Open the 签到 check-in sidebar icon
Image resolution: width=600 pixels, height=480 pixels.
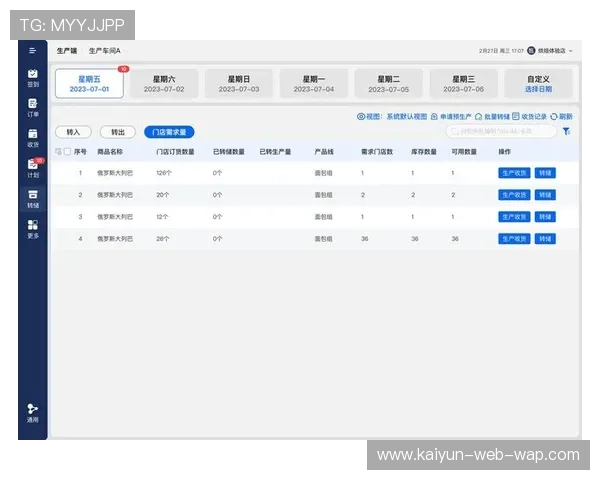[33, 78]
